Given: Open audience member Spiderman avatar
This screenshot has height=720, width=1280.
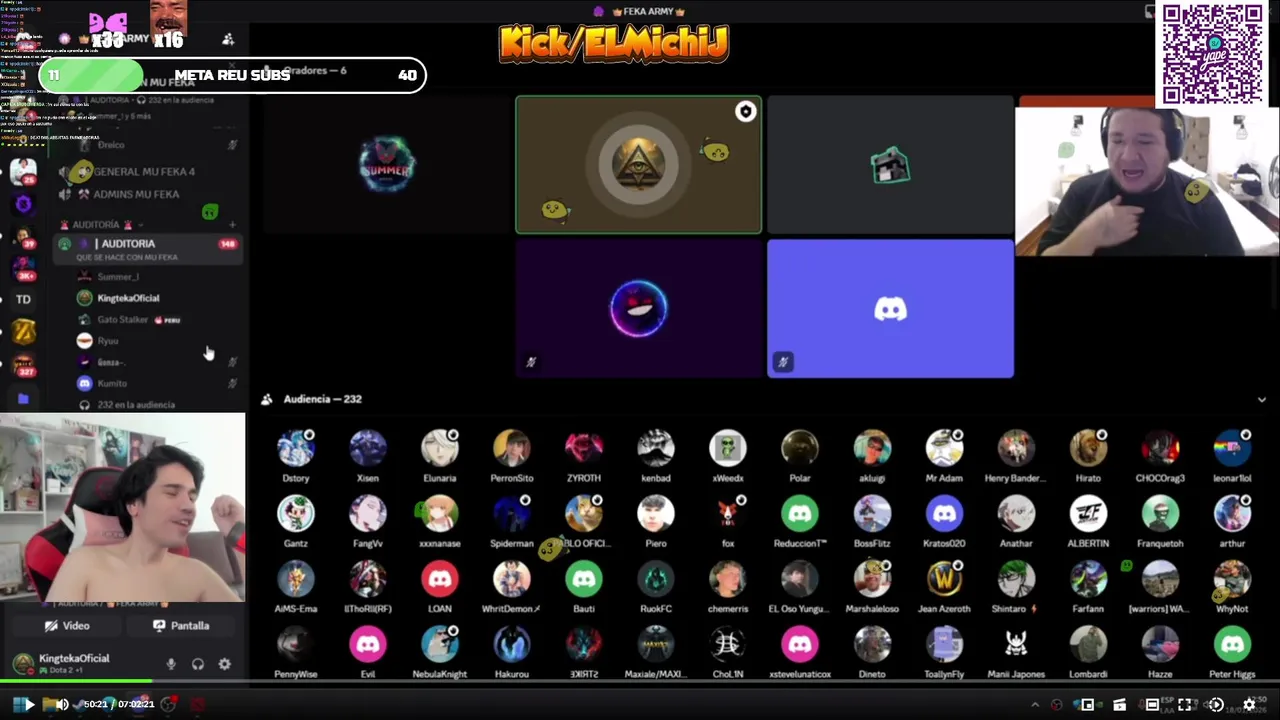Looking at the screenshot, I should pyautogui.click(x=512, y=514).
